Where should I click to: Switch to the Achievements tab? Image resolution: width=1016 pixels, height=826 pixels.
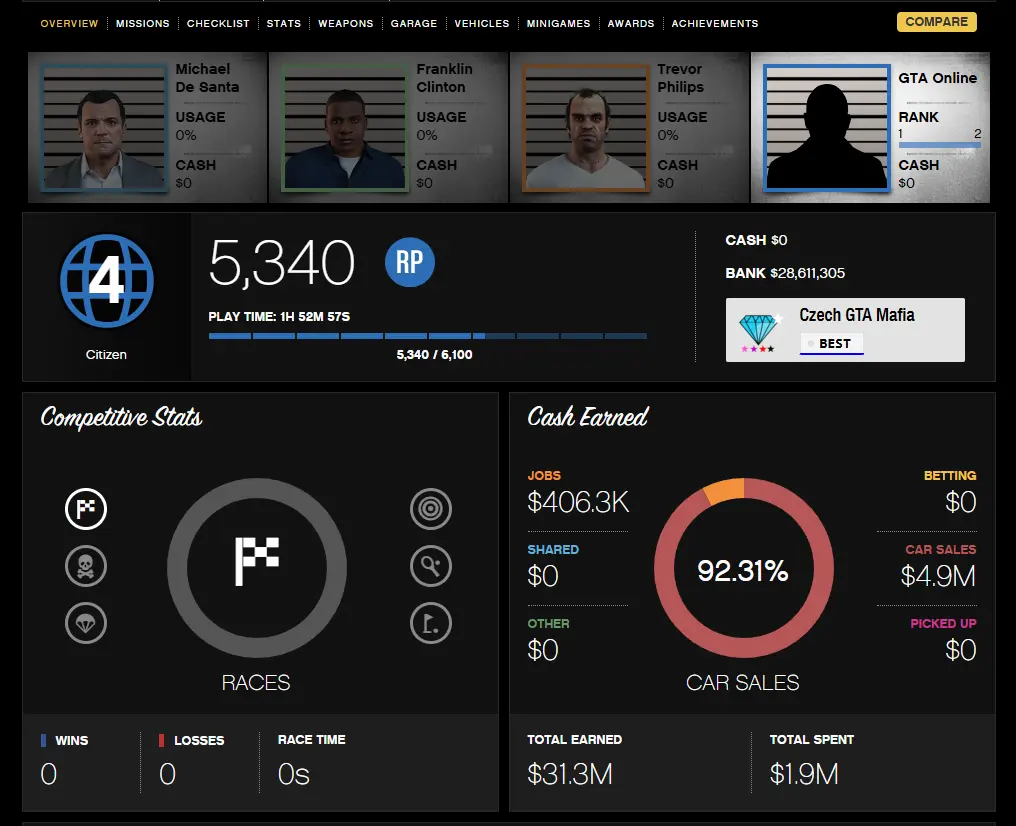[x=715, y=23]
